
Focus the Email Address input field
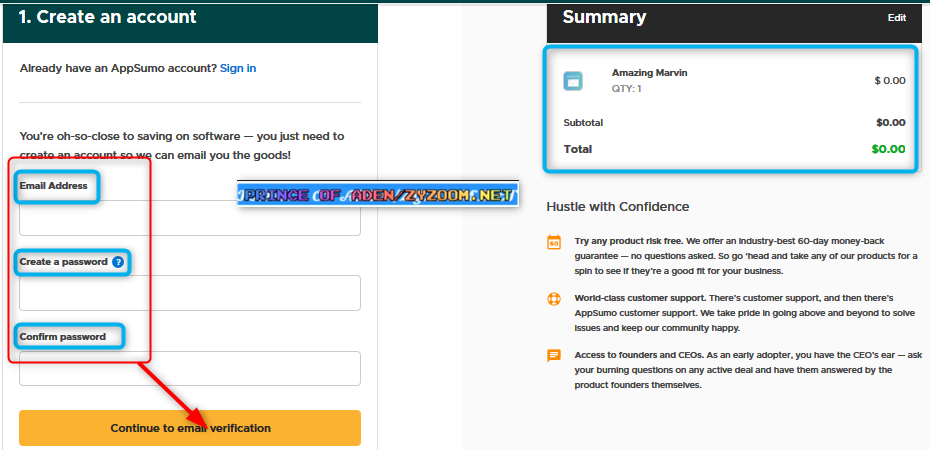[x=190, y=218]
